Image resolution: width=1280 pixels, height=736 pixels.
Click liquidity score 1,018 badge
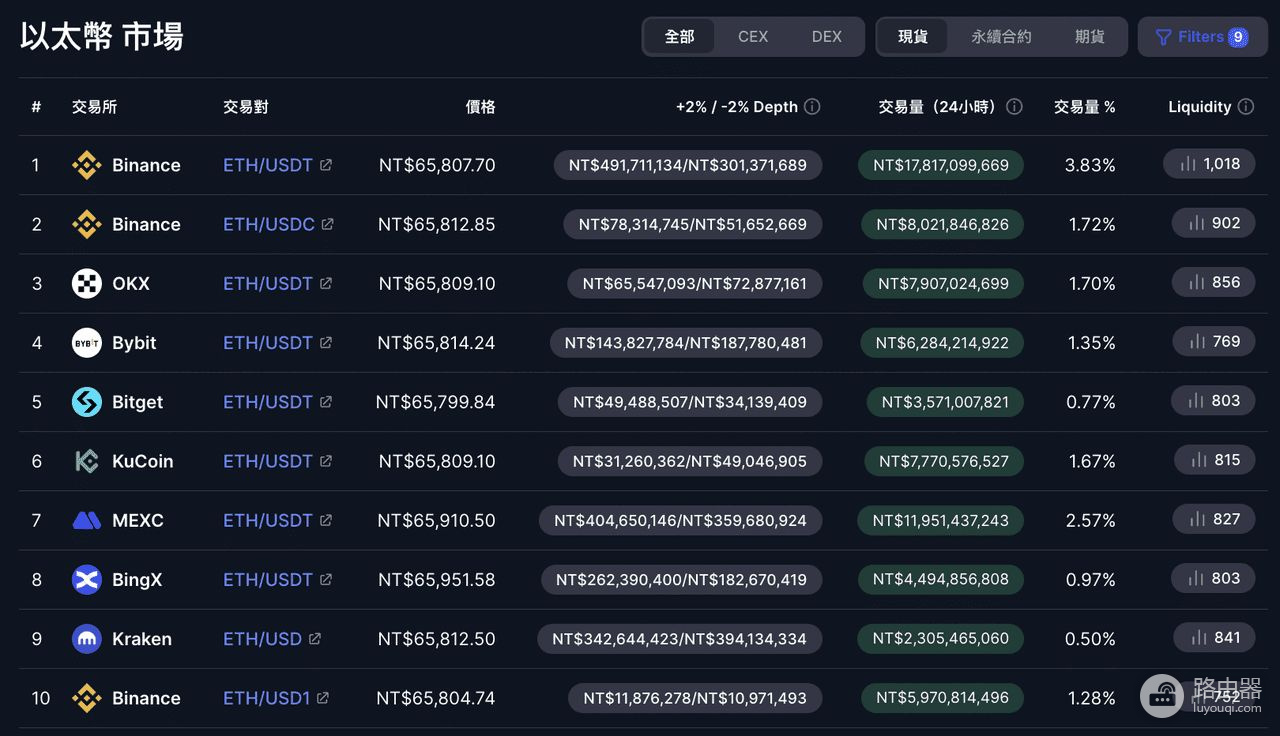pyautogui.click(x=1209, y=164)
